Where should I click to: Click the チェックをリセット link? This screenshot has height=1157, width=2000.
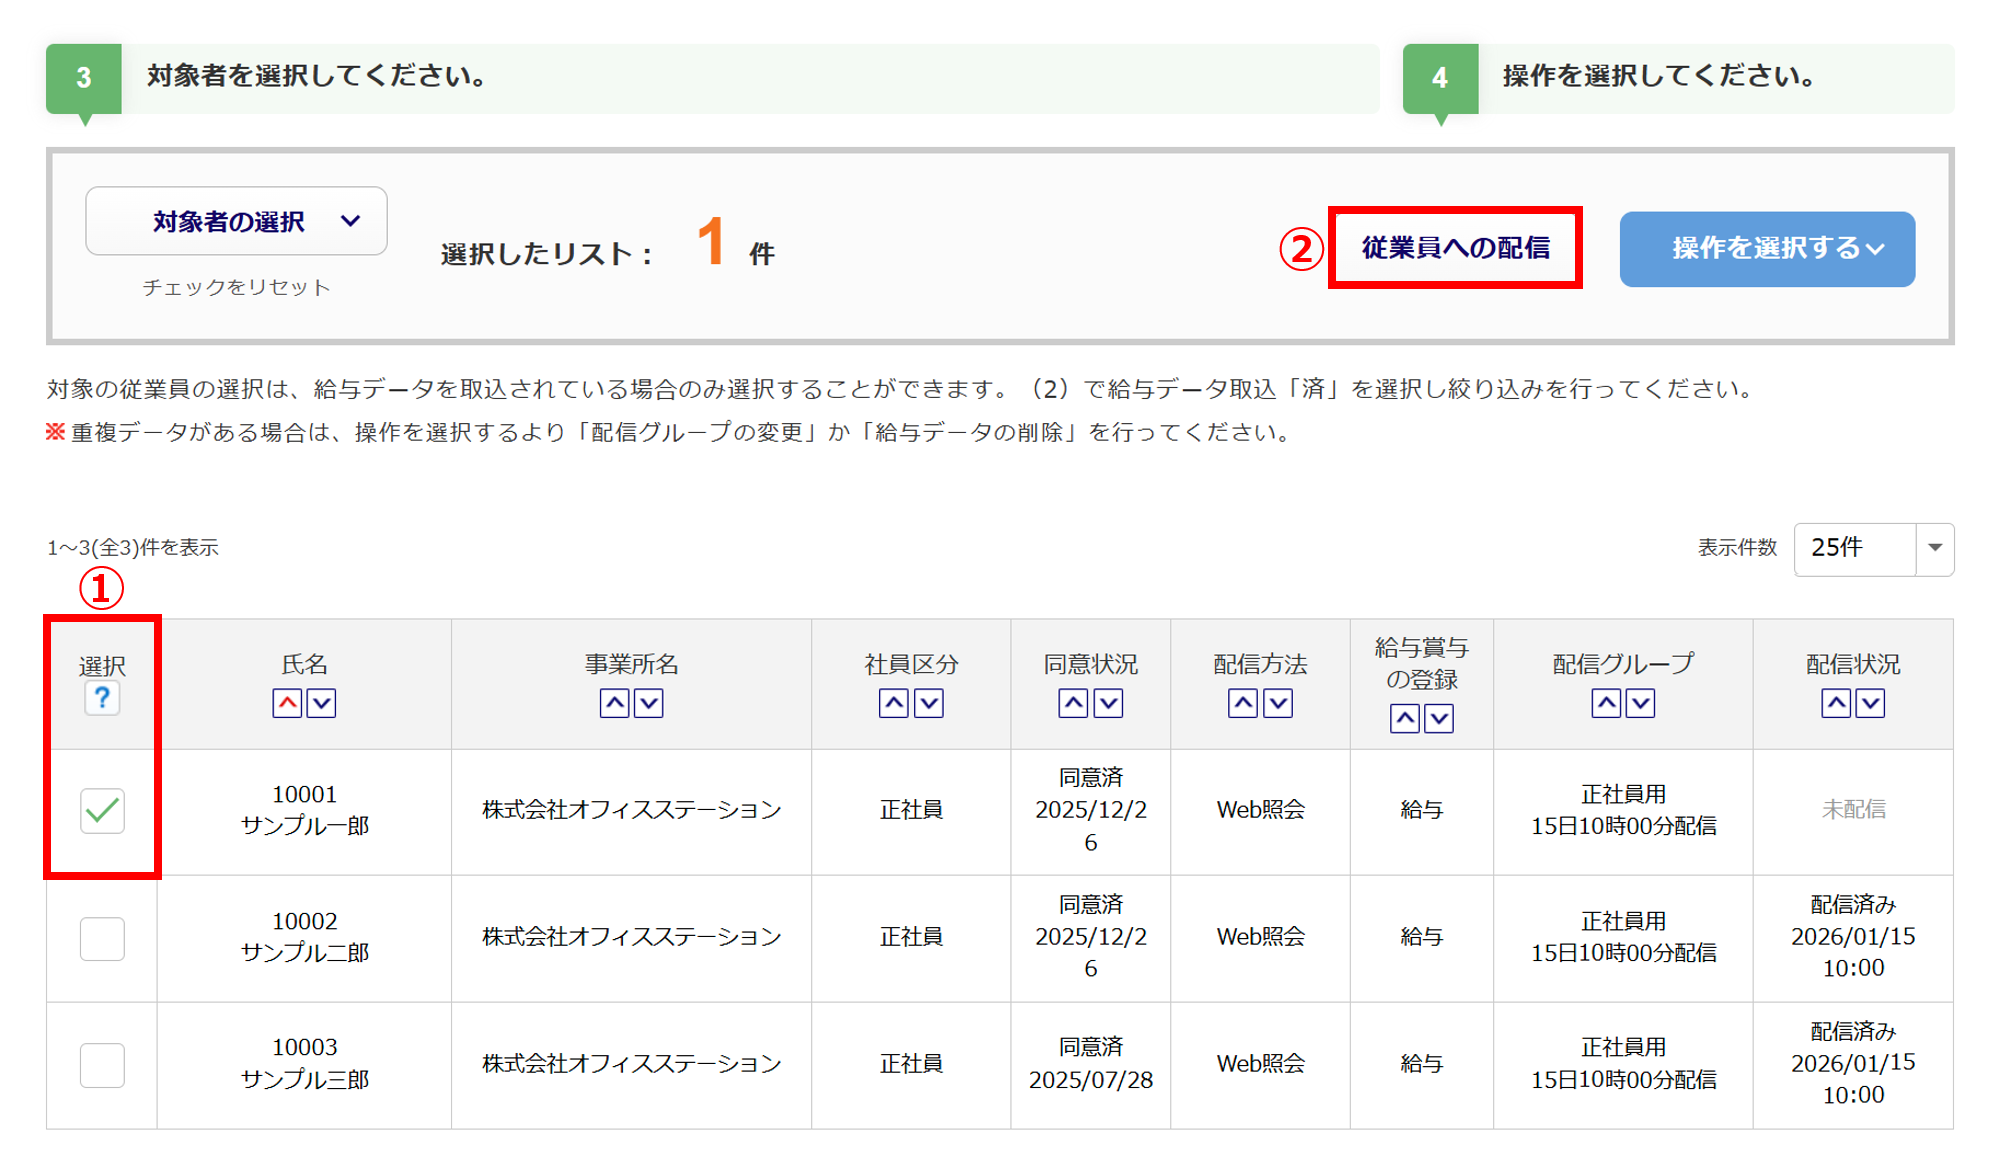click(x=236, y=287)
